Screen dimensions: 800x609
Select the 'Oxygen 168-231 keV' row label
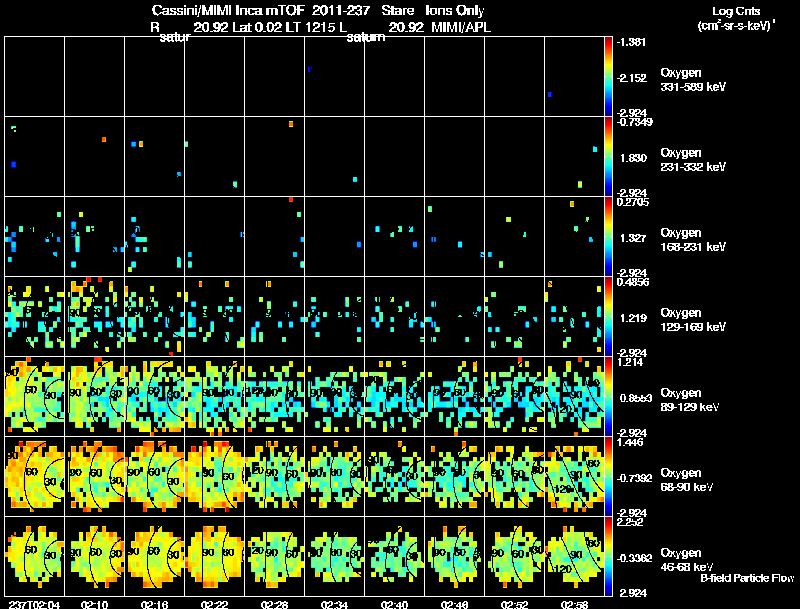click(x=693, y=240)
